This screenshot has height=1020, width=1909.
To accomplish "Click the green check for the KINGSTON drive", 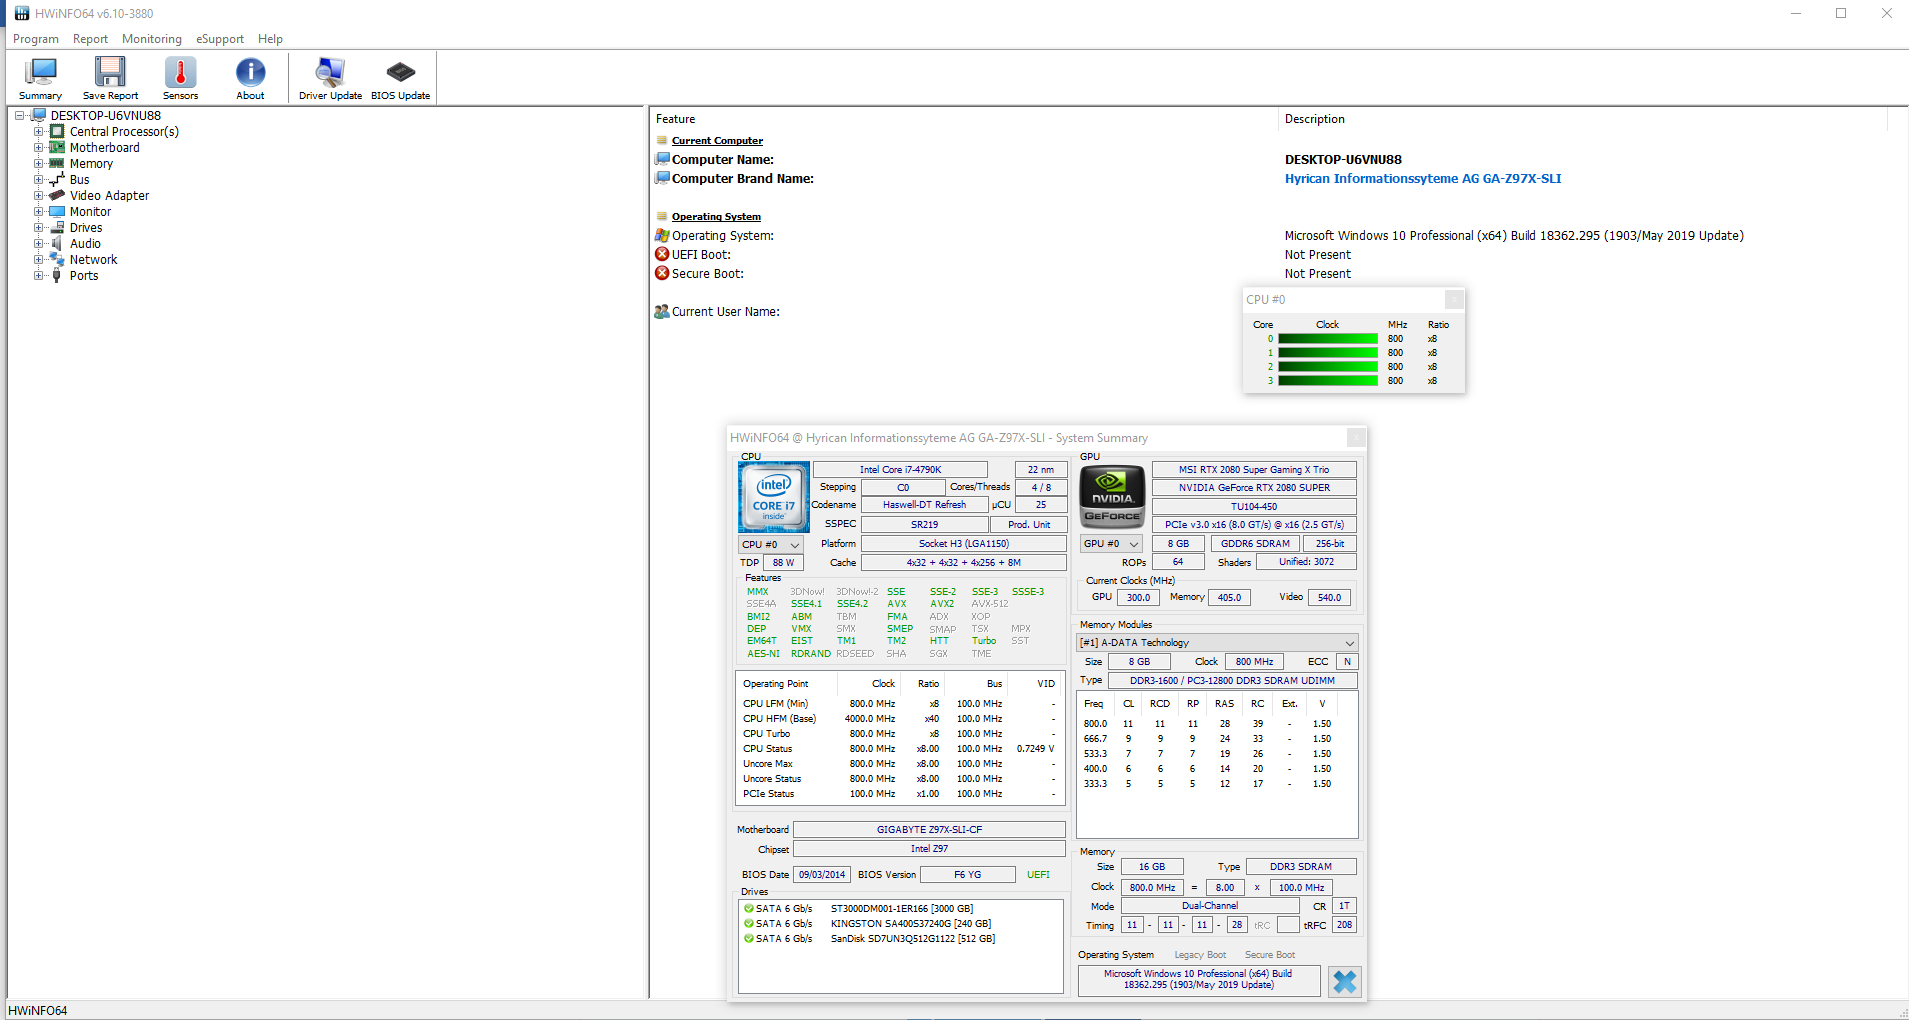I will [x=749, y=924].
